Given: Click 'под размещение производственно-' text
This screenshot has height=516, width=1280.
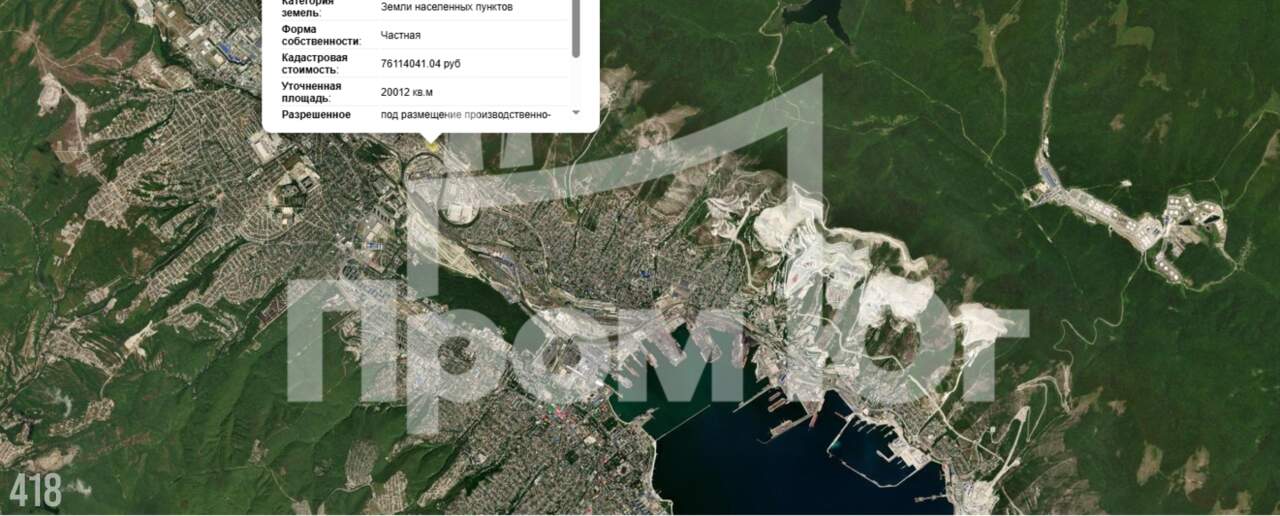Looking at the screenshot, I should coord(466,115).
